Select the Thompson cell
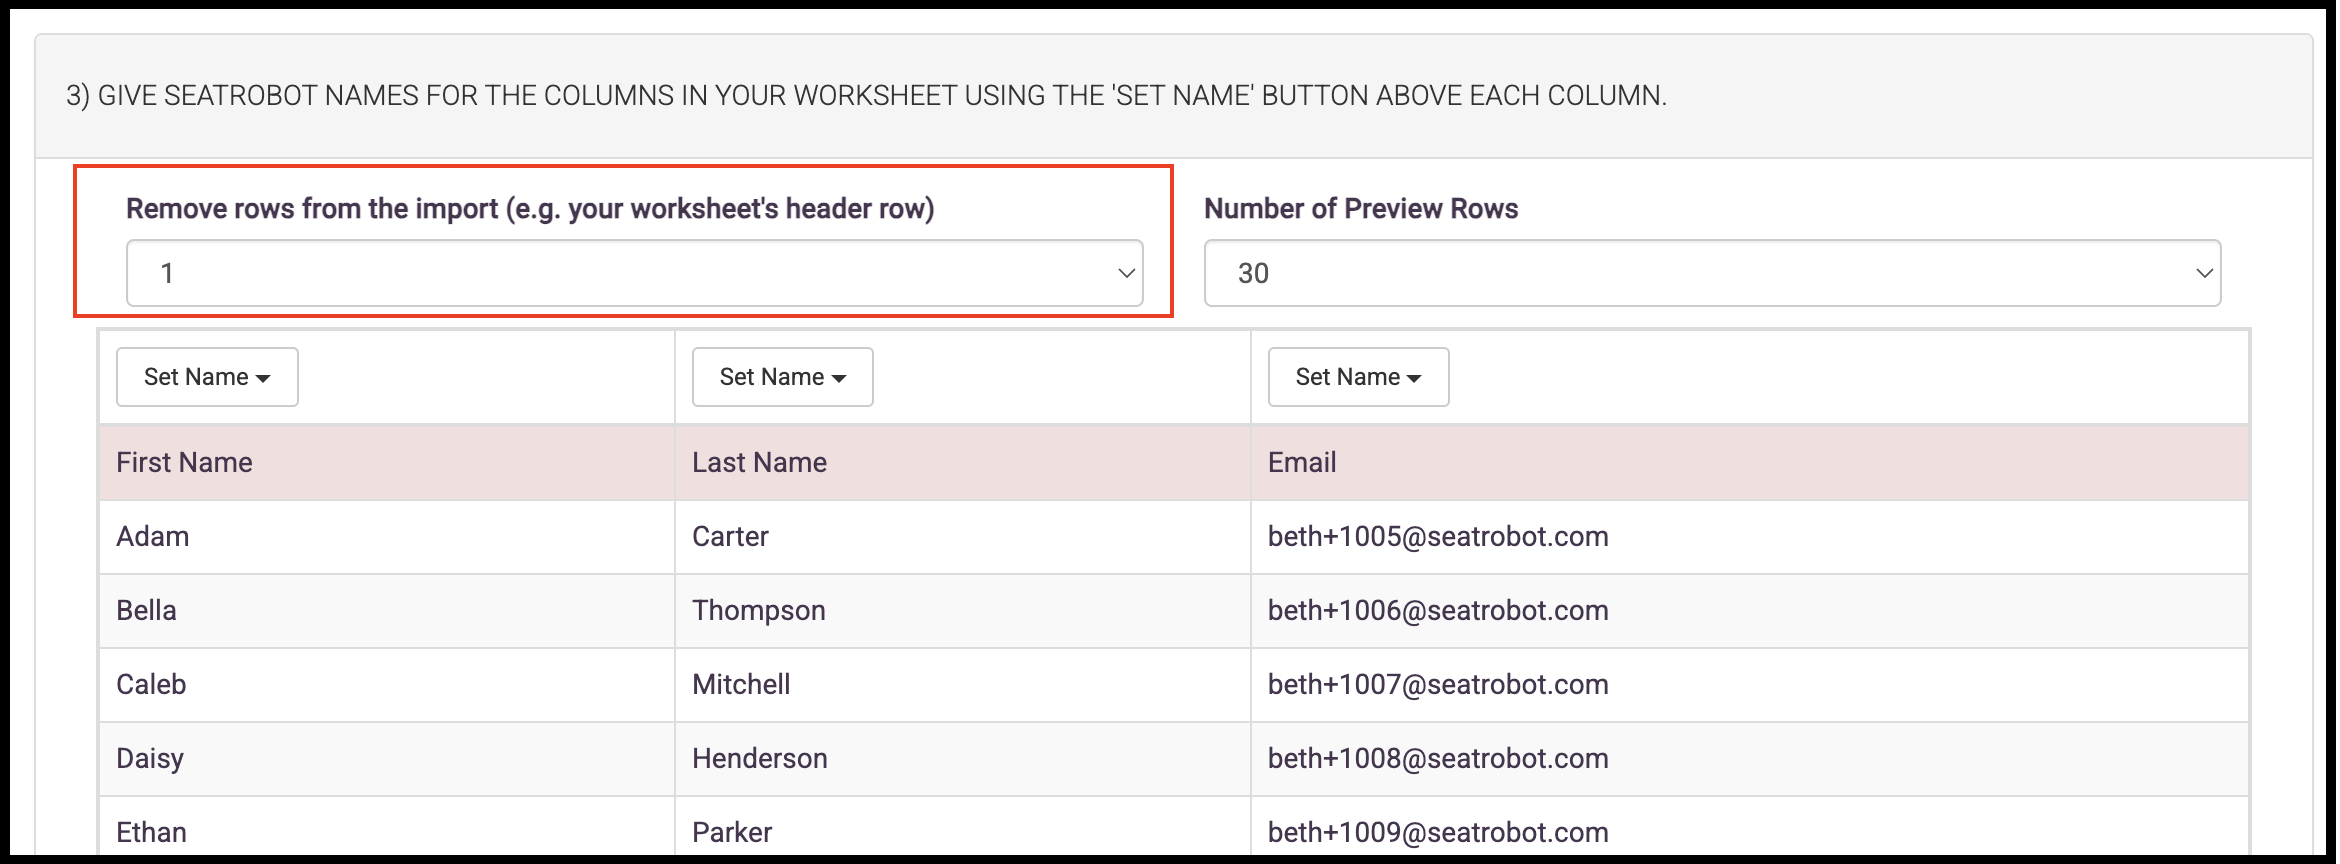 pos(963,611)
